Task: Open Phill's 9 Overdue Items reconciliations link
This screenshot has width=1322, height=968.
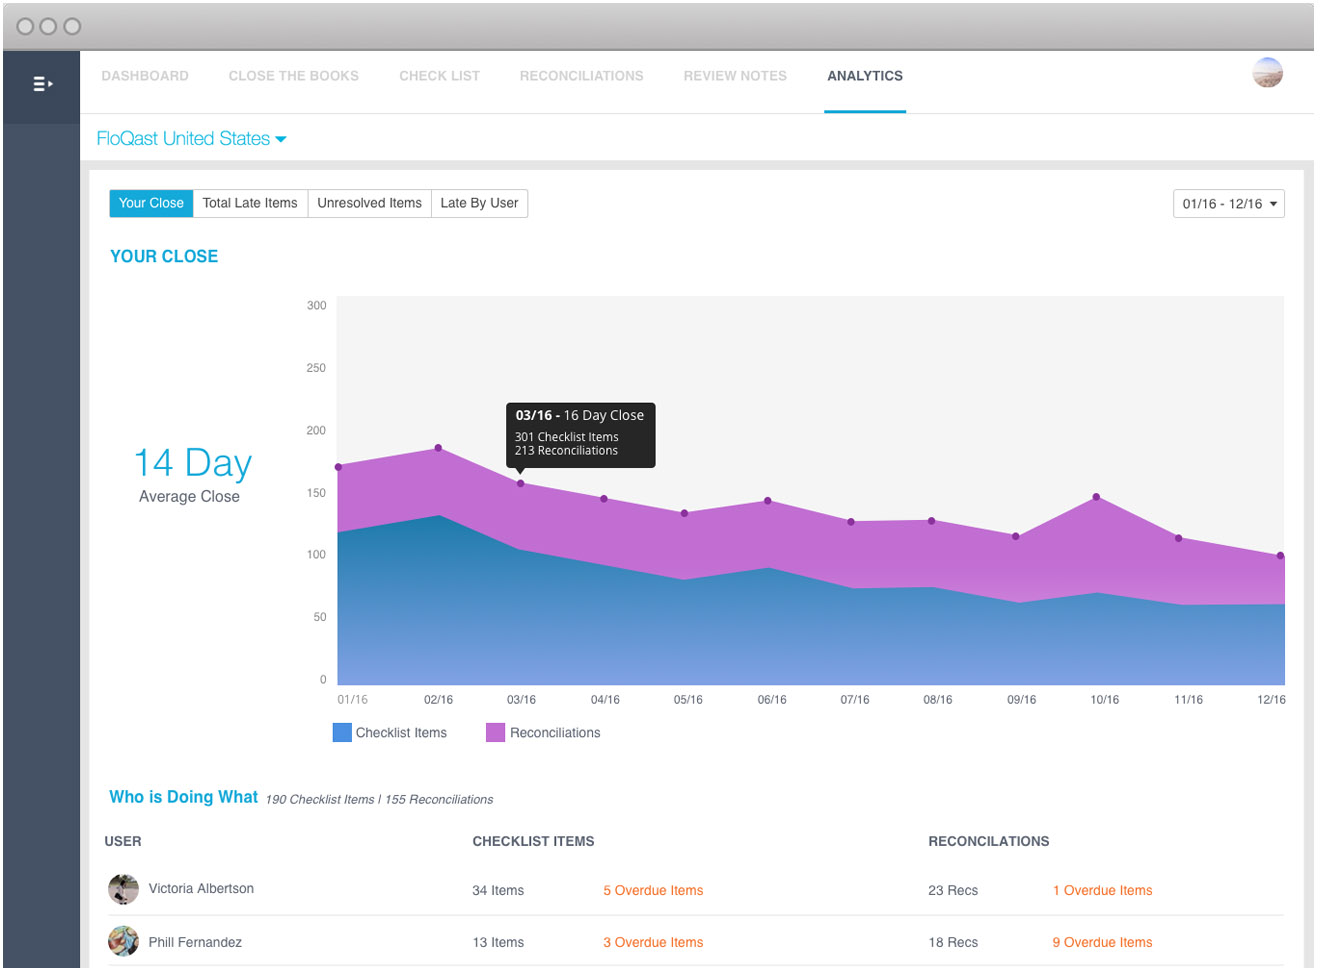Action: [1102, 943]
